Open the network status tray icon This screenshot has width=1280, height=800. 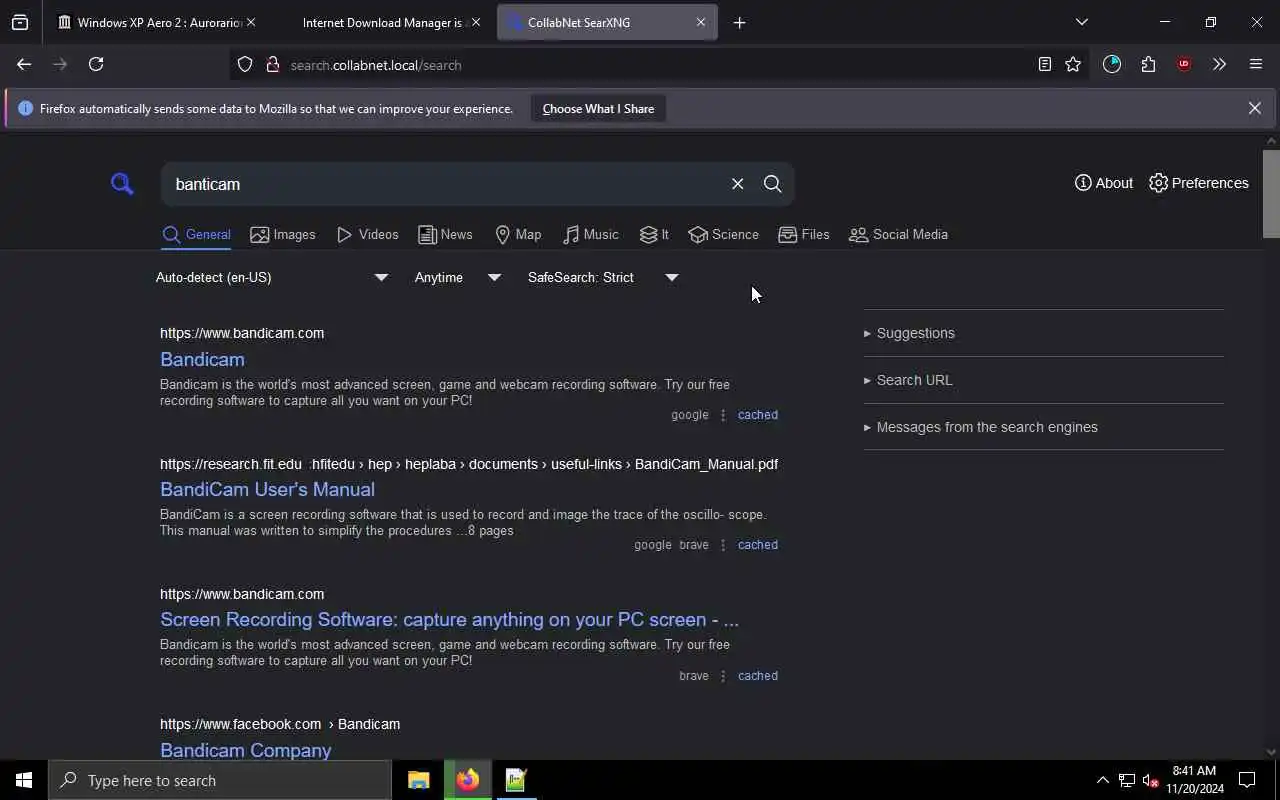pyautogui.click(x=1127, y=780)
